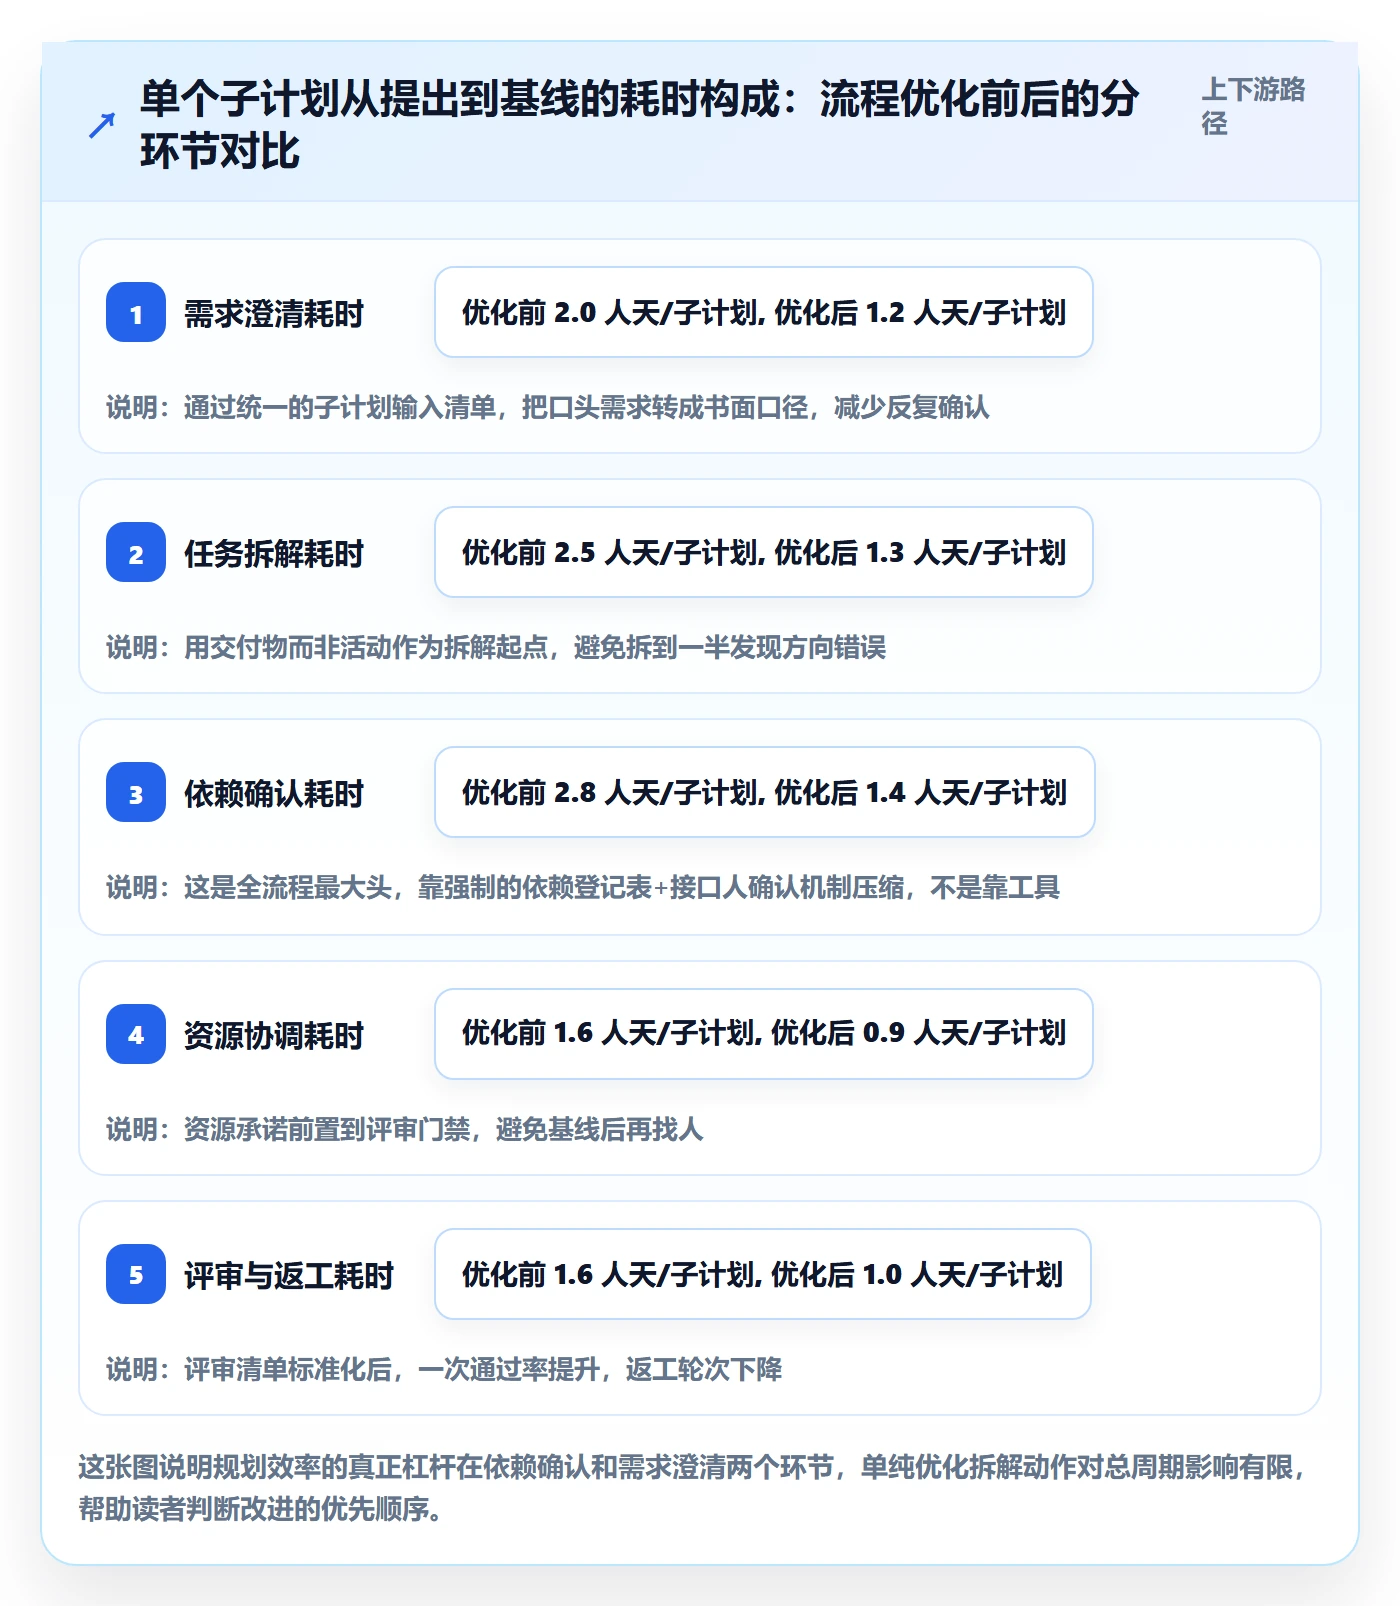This screenshot has height=1606, width=1400.
Task: Click value box 优化后 0.9 人天/子计划
Action: (764, 1034)
